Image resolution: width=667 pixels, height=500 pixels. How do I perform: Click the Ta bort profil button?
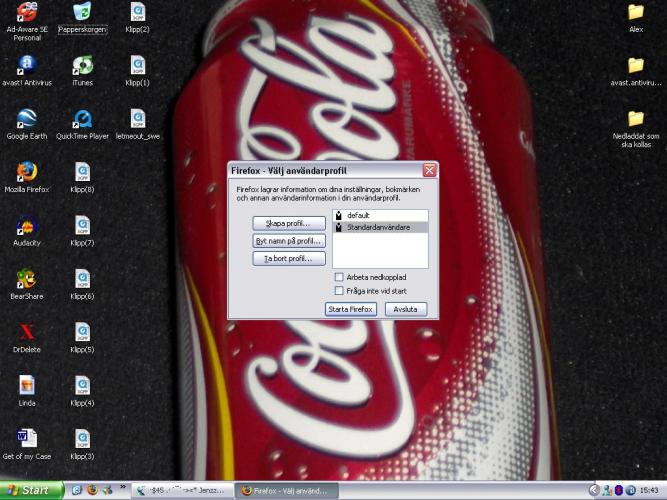click(289, 259)
